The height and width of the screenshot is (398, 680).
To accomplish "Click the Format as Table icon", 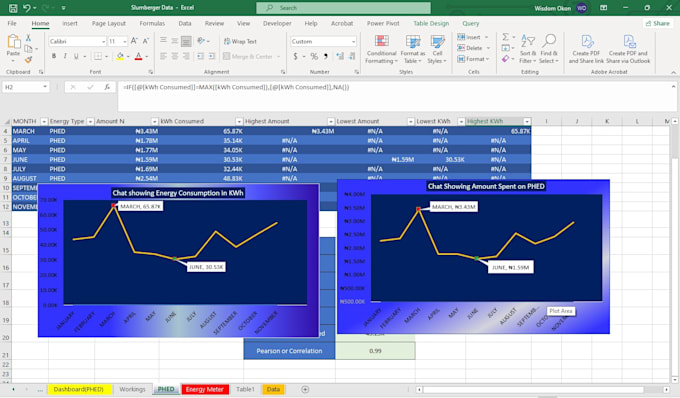I will [x=412, y=42].
